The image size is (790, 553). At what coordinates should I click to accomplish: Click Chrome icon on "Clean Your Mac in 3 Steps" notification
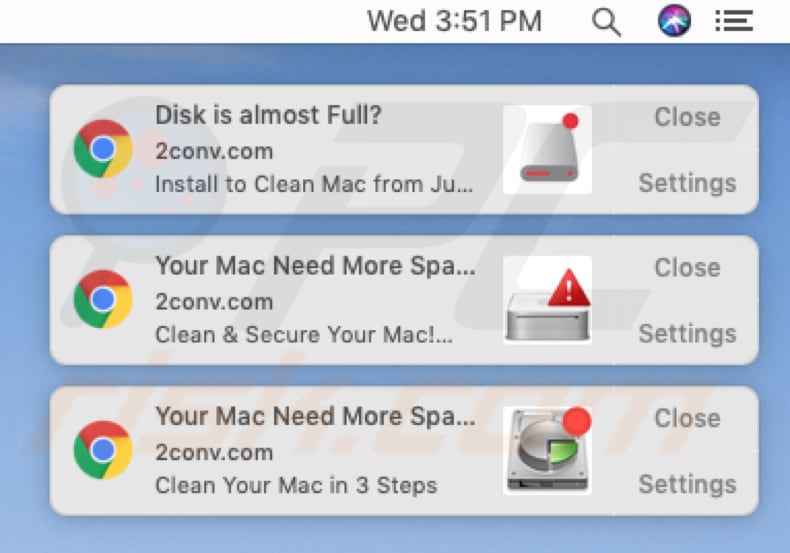103,450
